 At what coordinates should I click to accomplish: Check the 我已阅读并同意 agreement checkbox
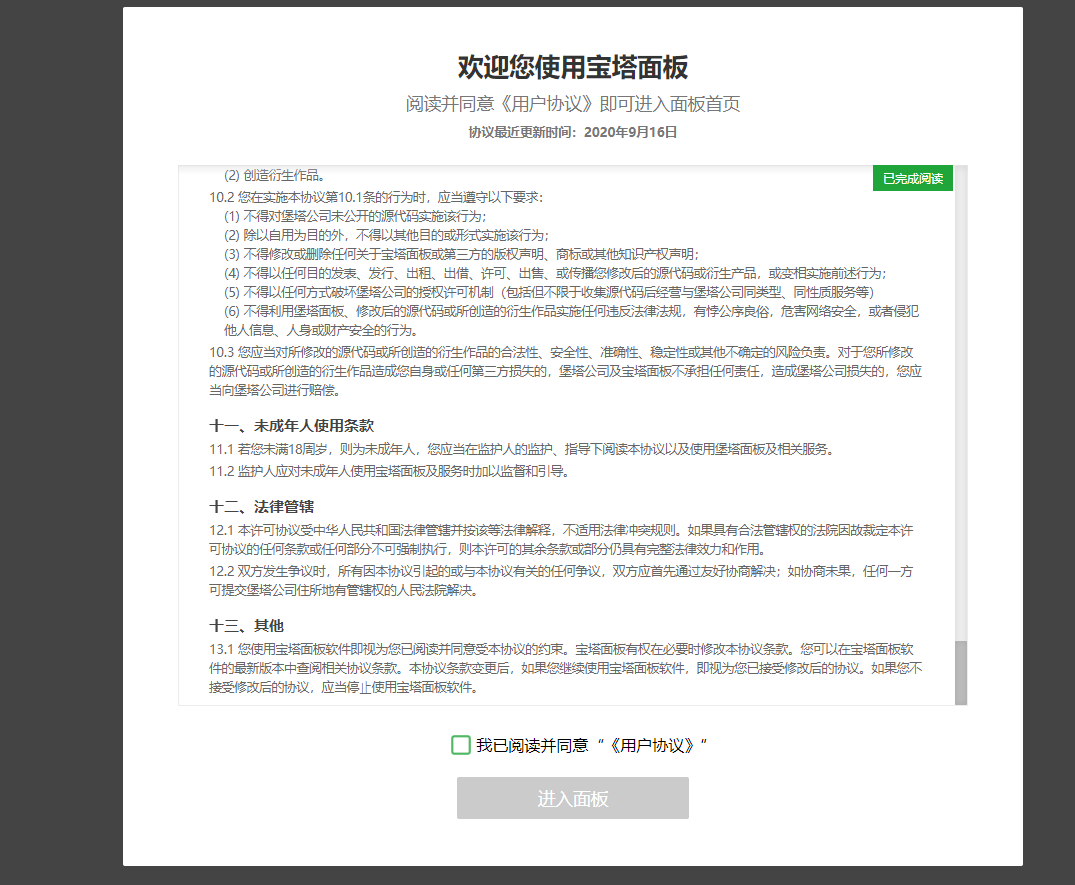[x=461, y=744]
